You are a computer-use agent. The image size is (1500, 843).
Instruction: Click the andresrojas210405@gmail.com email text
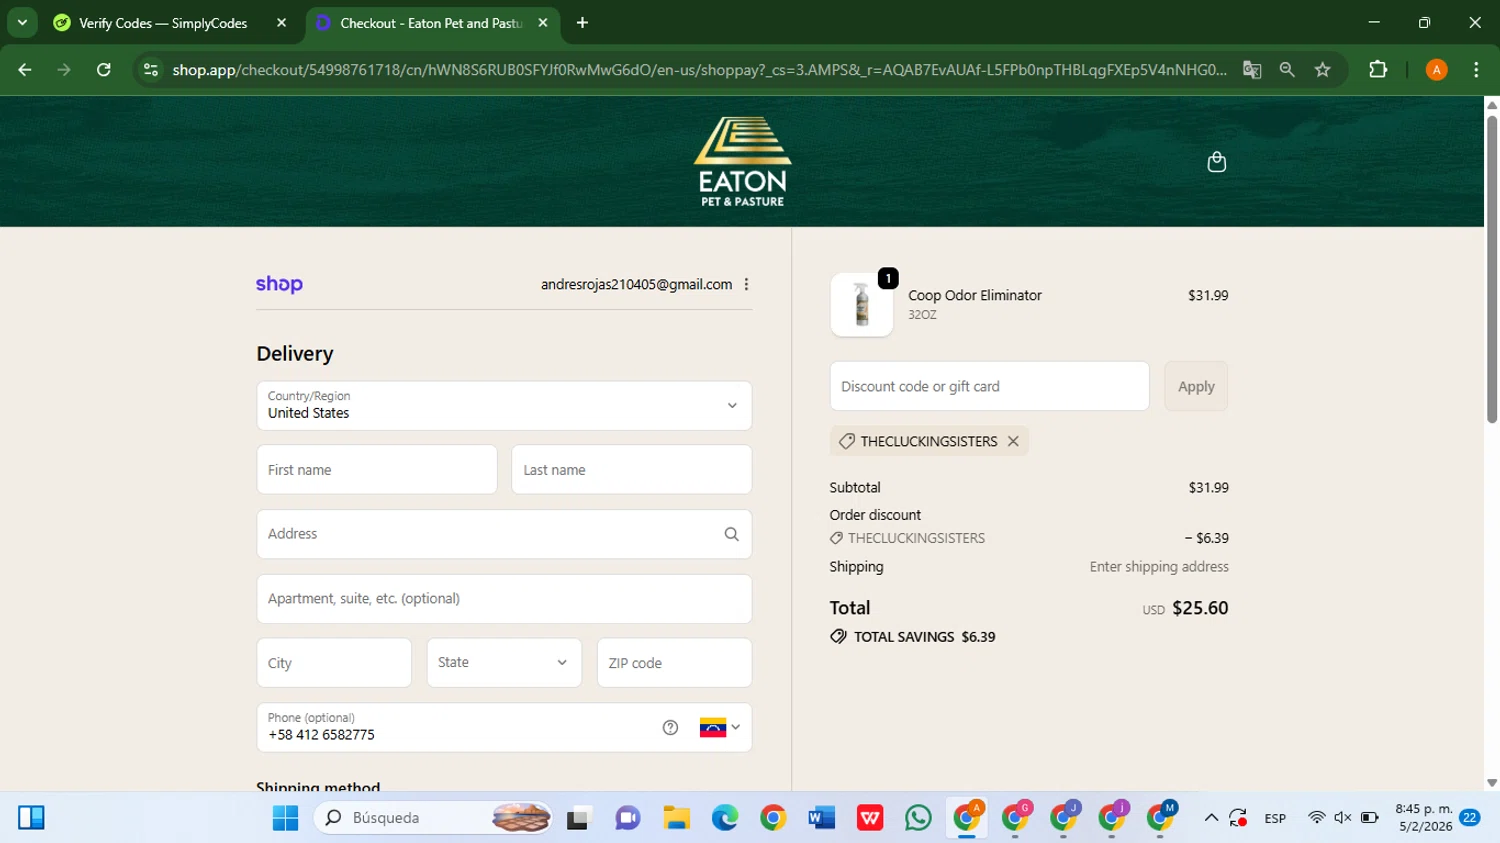[637, 285]
